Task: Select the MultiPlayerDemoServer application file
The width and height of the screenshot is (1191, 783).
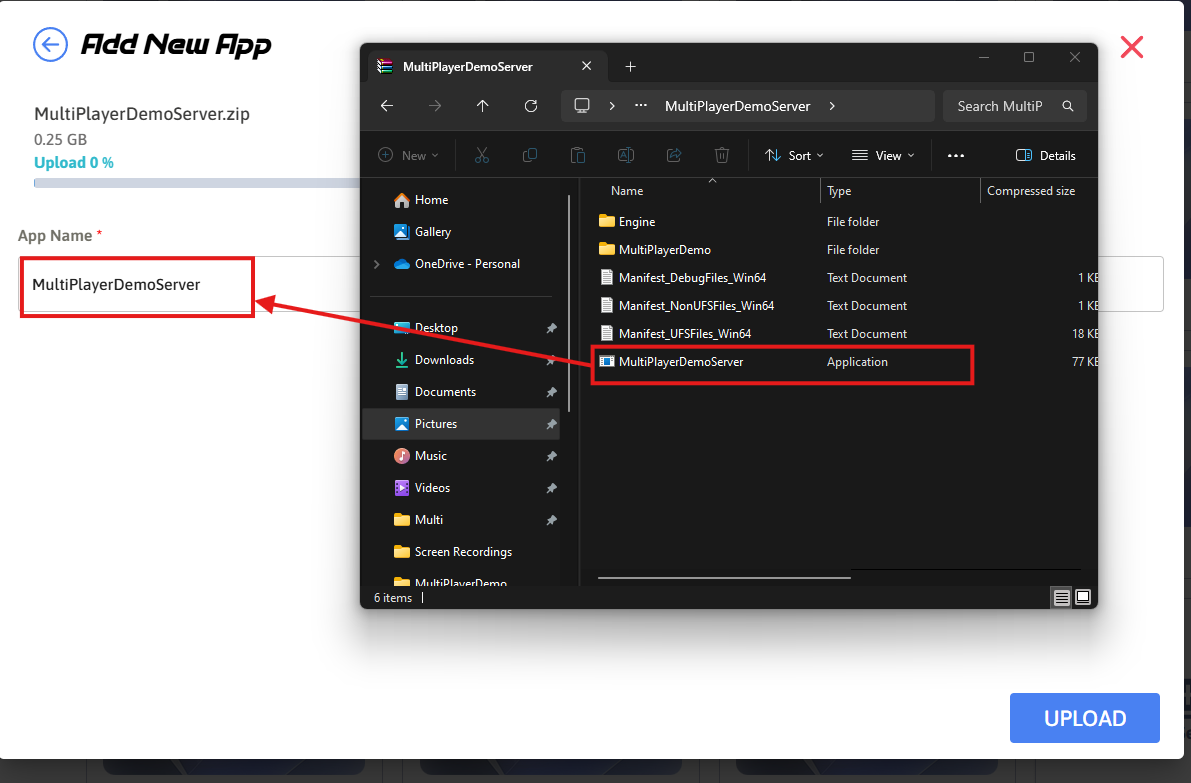Action: pyautogui.click(x=681, y=362)
